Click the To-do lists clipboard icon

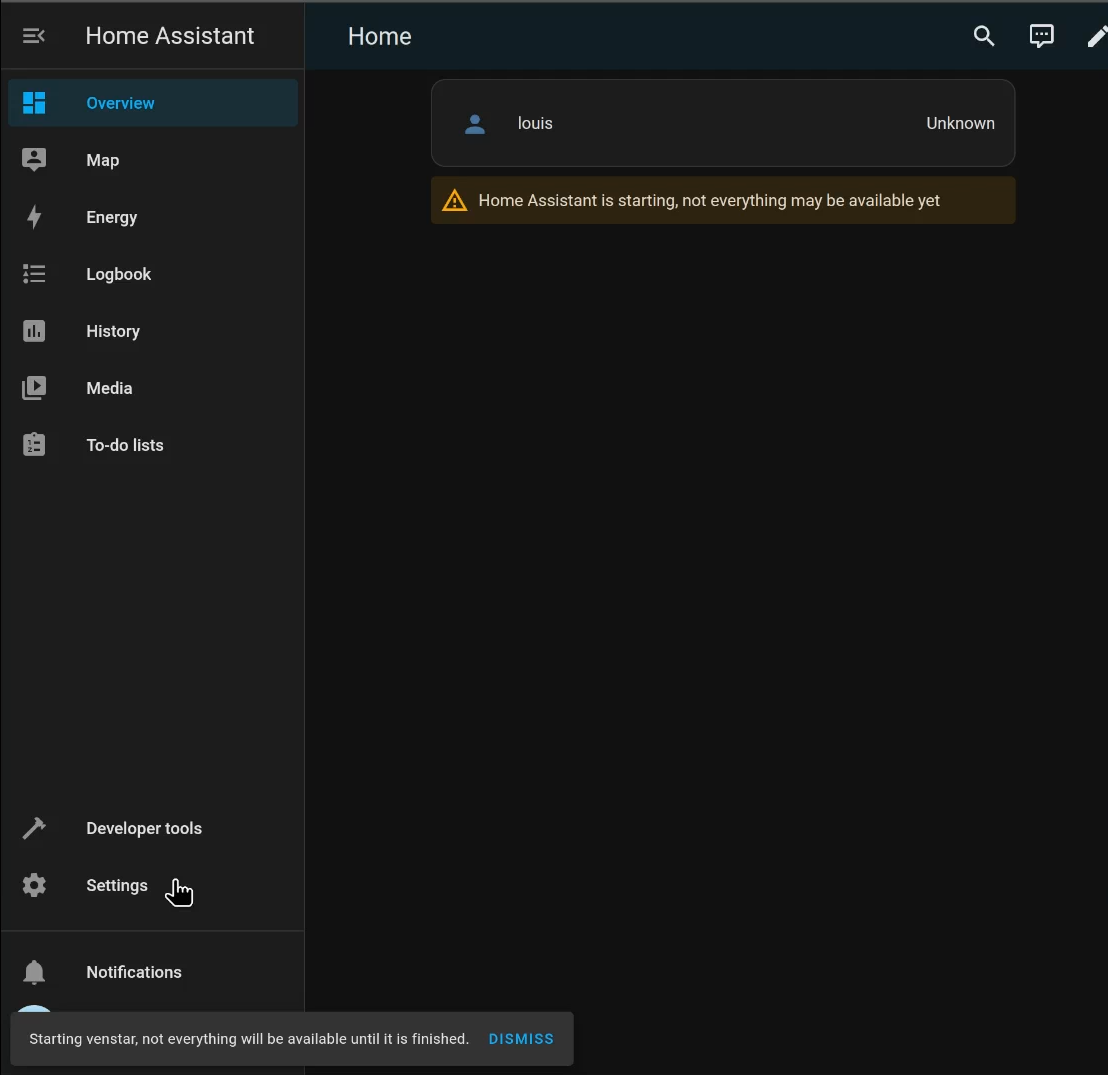click(34, 445)
